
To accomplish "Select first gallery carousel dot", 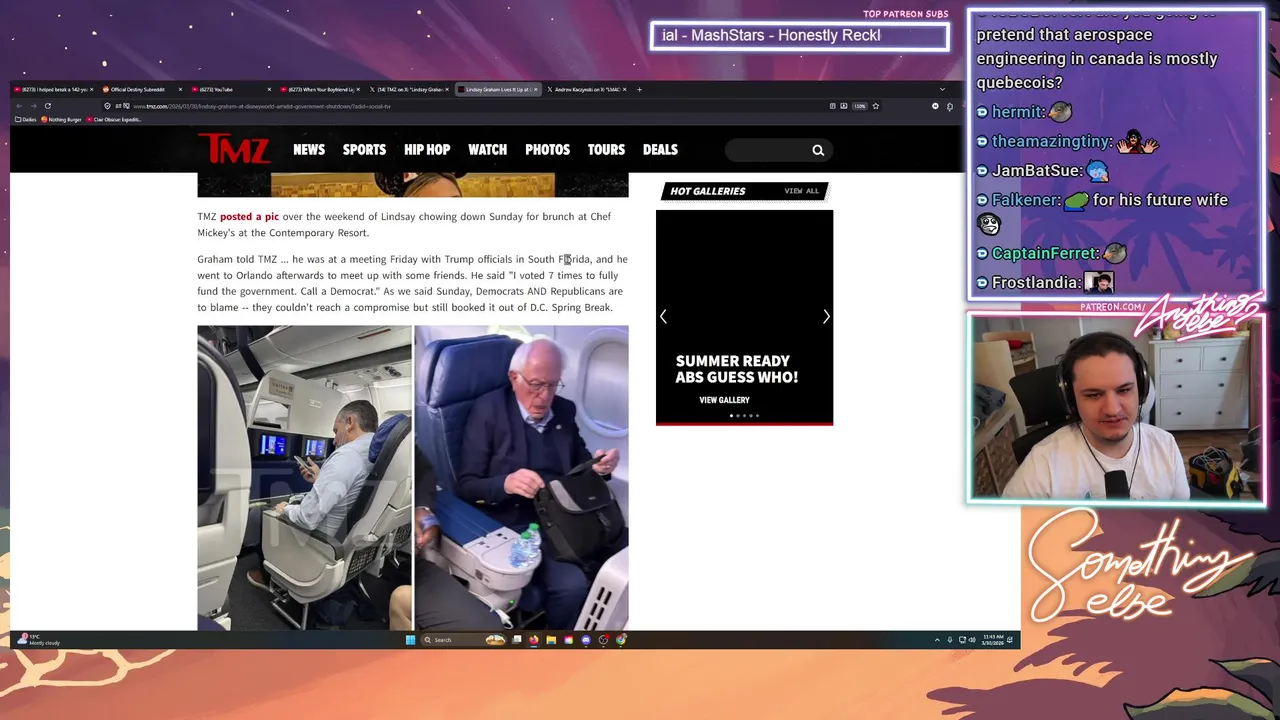I will click(x=732, y=415).
